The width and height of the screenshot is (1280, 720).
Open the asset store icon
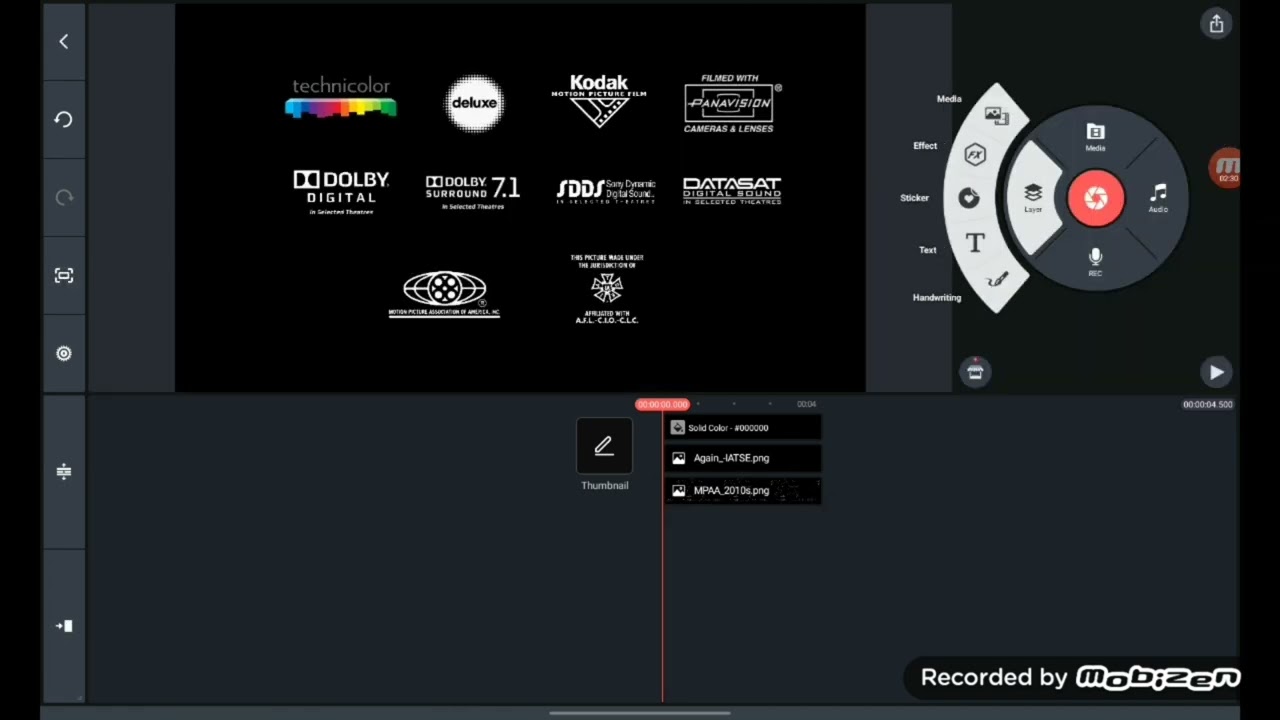pos(975,372)
